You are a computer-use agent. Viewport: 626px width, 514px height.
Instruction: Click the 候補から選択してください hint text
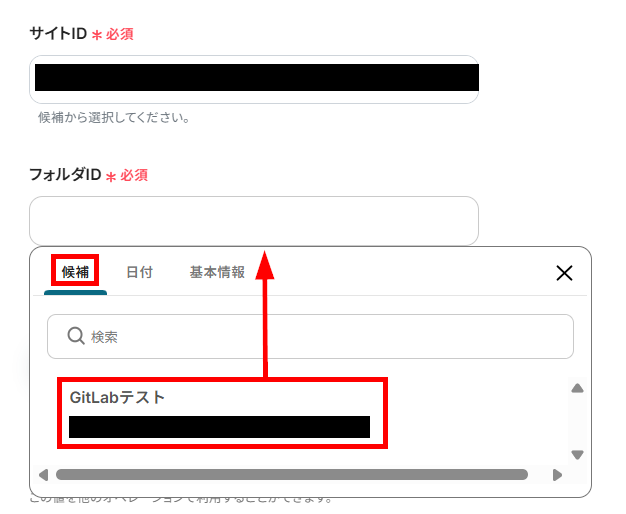(114, 117)
